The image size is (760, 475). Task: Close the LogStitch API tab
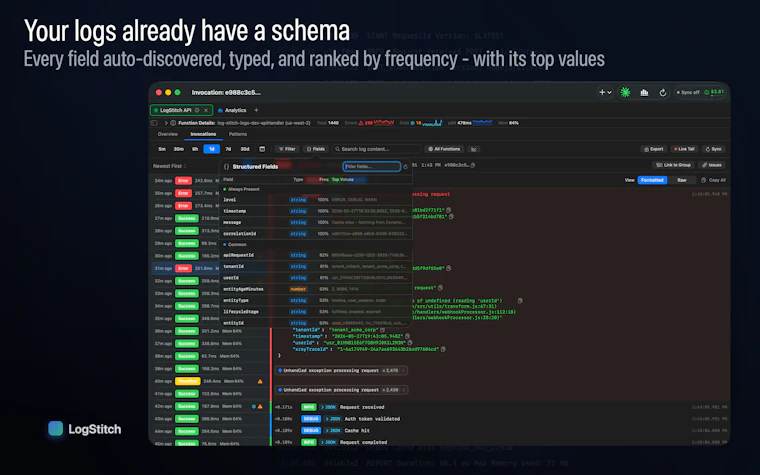pos(206,110)
